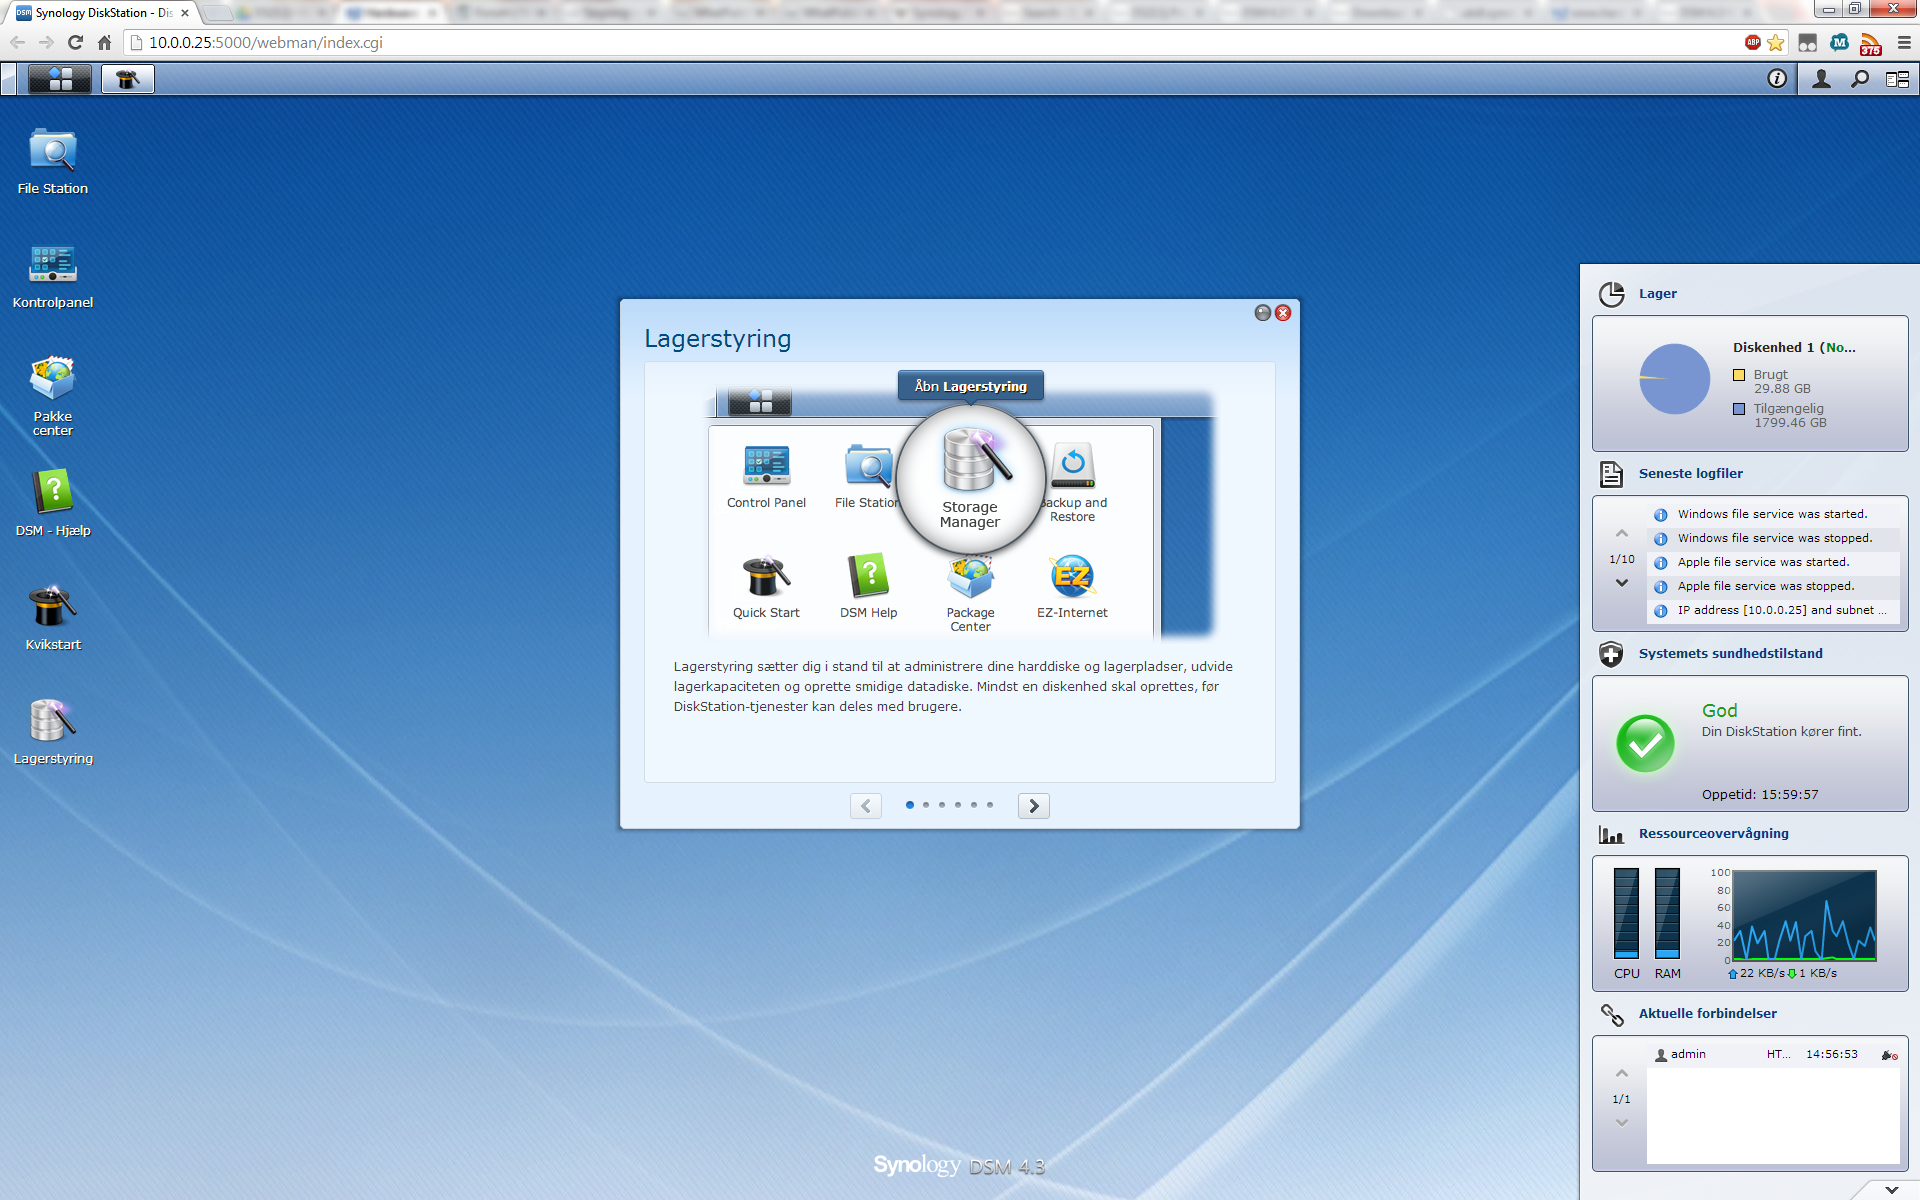Viewport: 1920px width, 1200px height.
Task: Click the network traffic graph
Action: [1804, 916]
